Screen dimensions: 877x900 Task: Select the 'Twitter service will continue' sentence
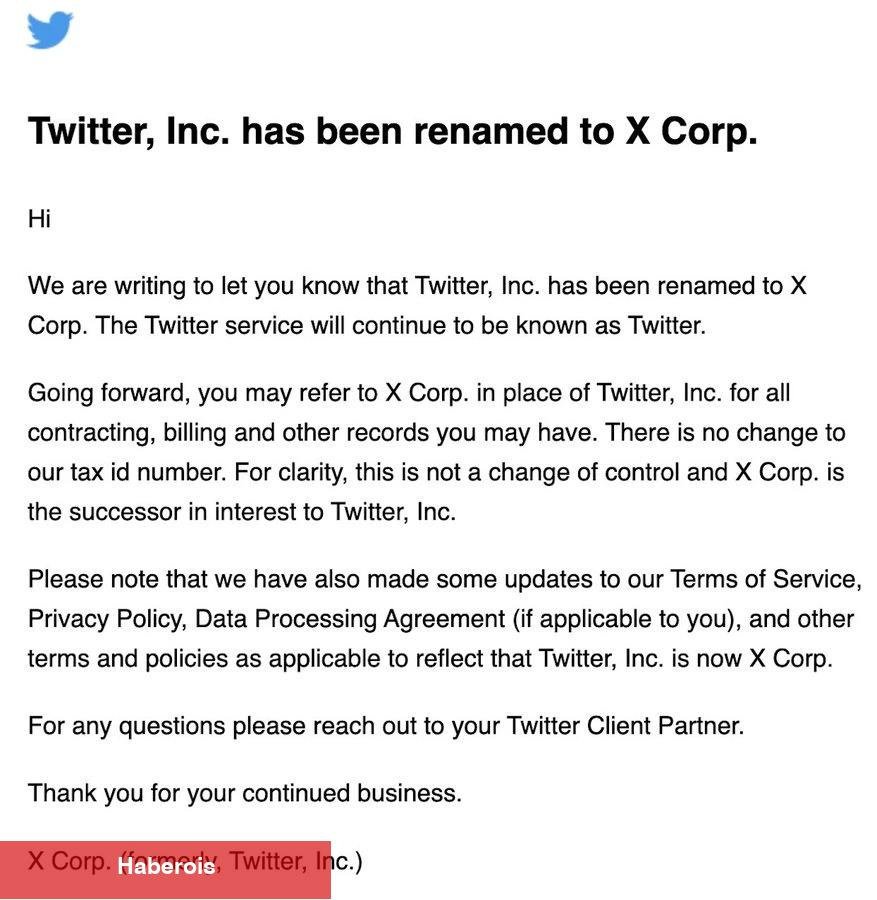coord(401,325)
